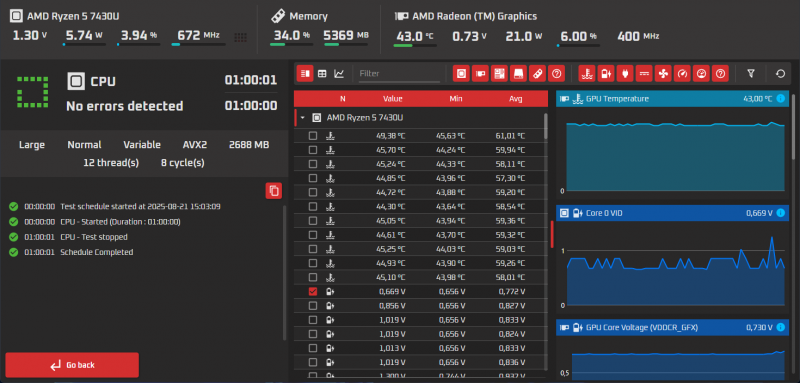Screen dimensions: 800x383
Task: Enable graph checkbox for 0,856 V row
Action: pos(313,305)
